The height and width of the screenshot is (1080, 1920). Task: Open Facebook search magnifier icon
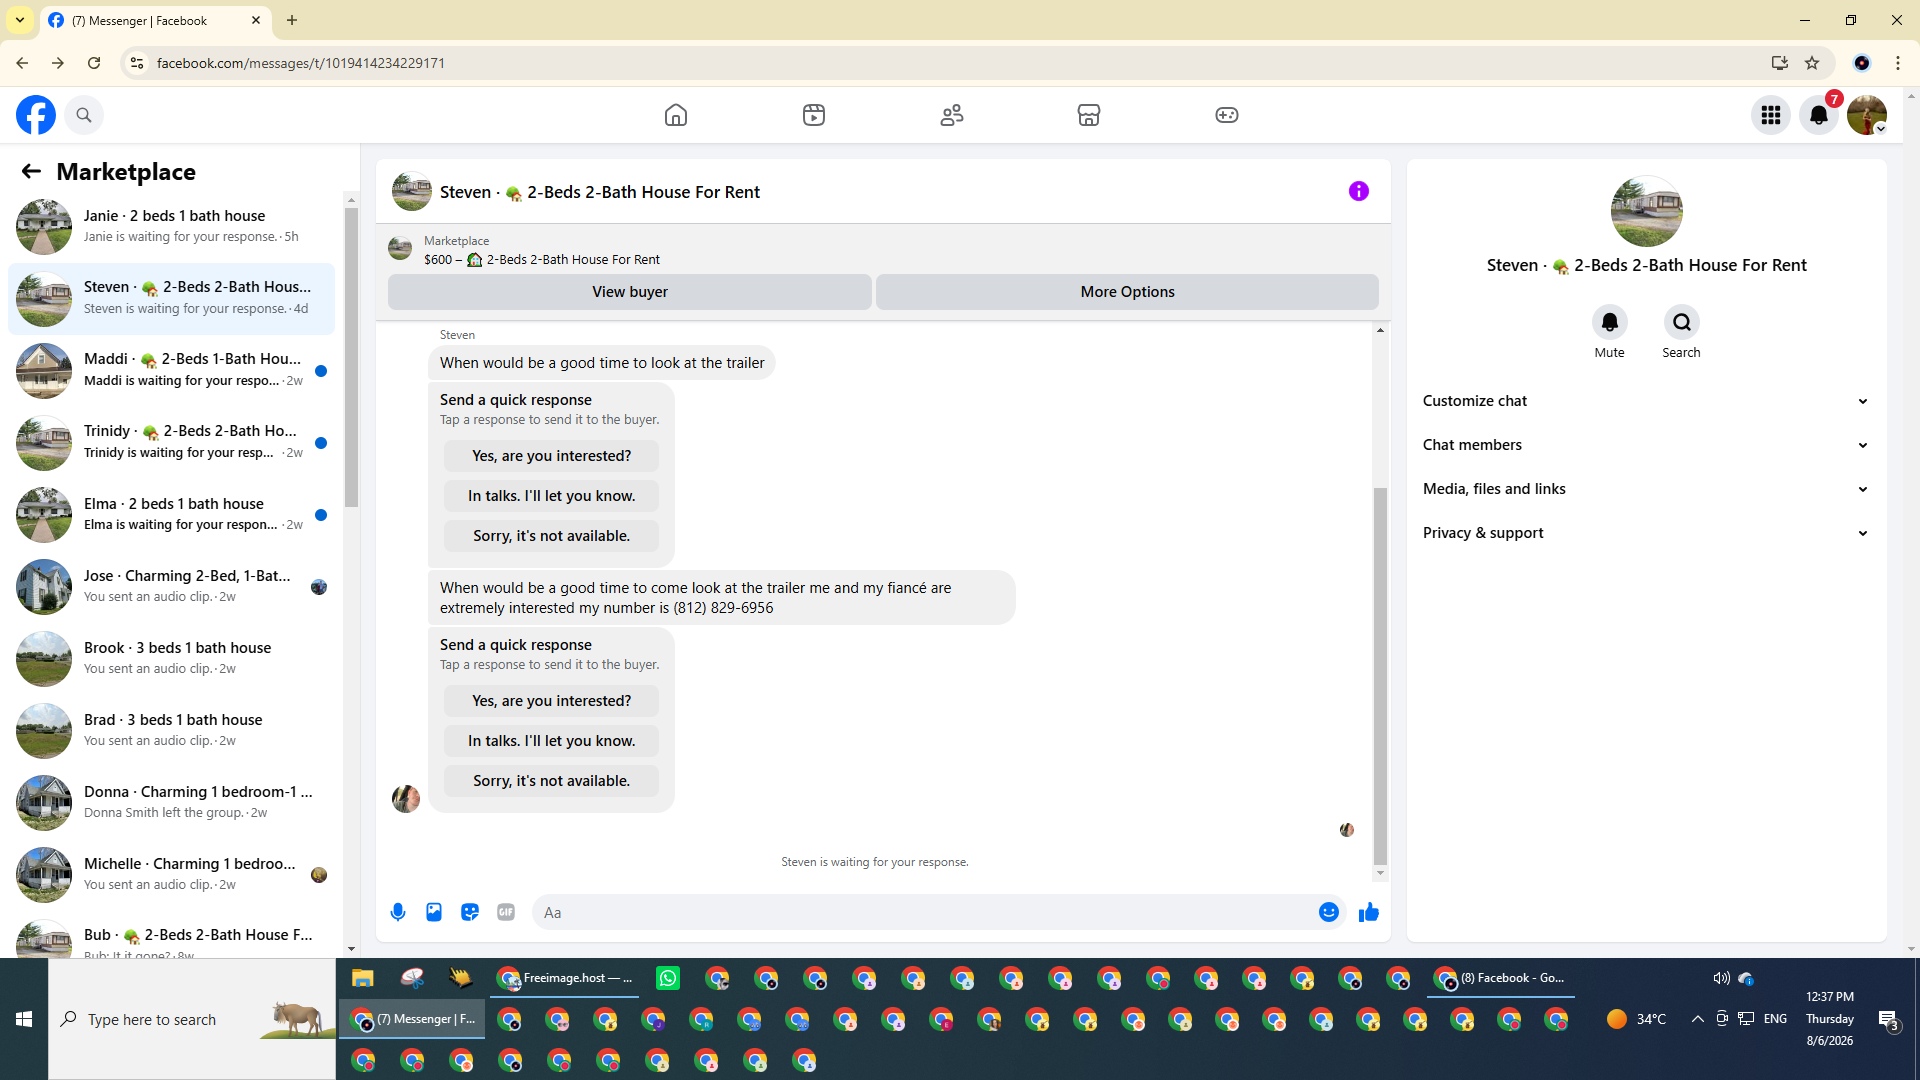[x=84, y=115]
